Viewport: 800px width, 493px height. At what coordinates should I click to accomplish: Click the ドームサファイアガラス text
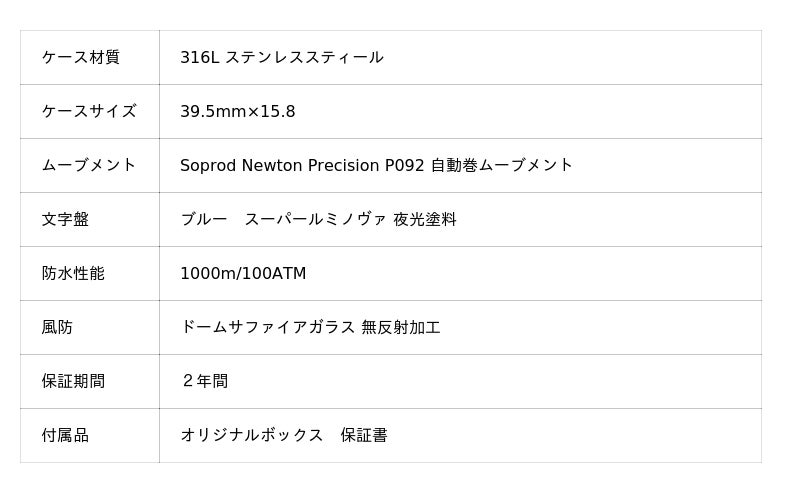(x=268, y=328)
